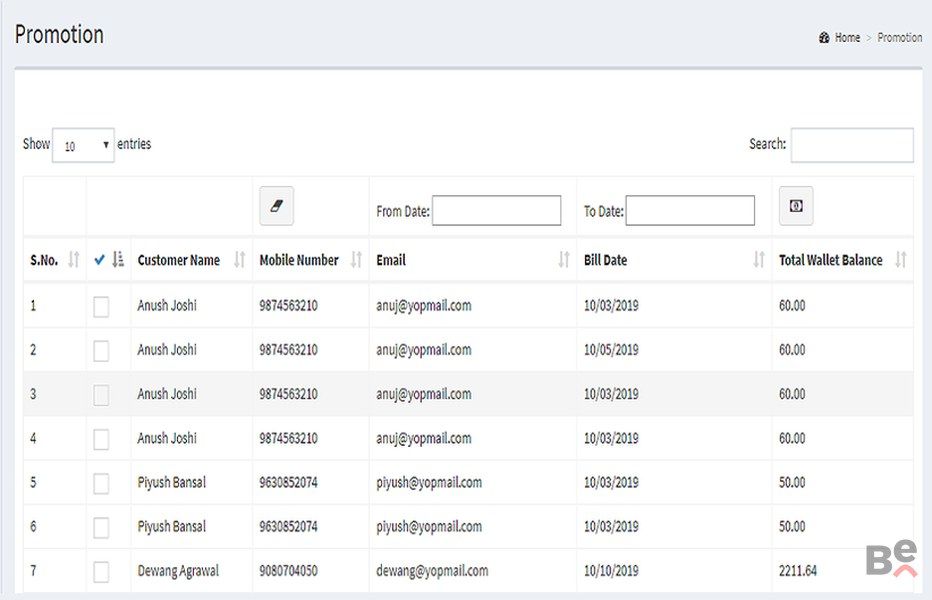
Task: Click the select-all checkmark icon in header
Action: 99,260
